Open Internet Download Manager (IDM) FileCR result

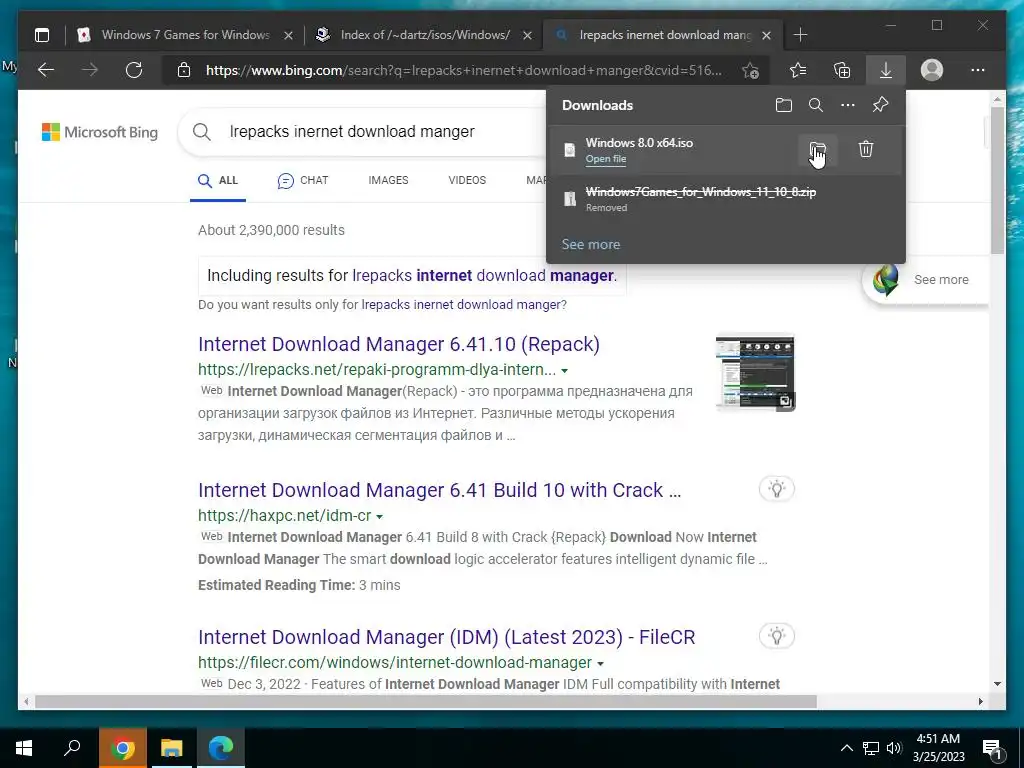446,637
